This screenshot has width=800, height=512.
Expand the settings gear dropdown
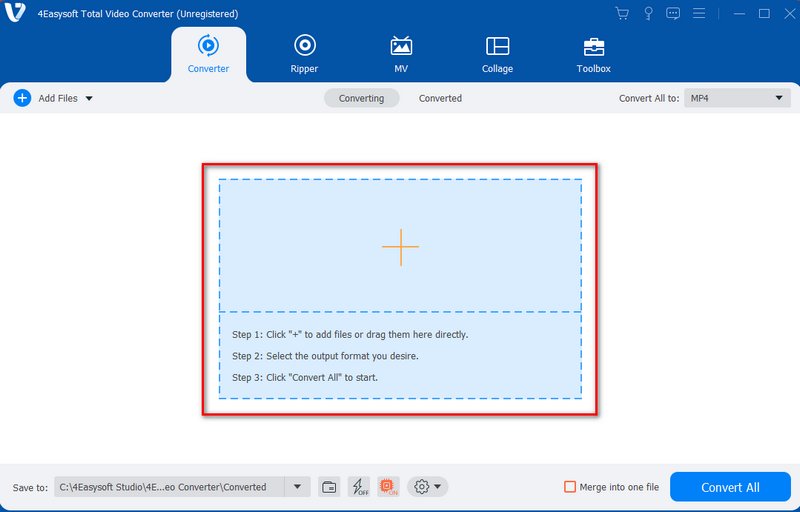[x=428, y=487]
